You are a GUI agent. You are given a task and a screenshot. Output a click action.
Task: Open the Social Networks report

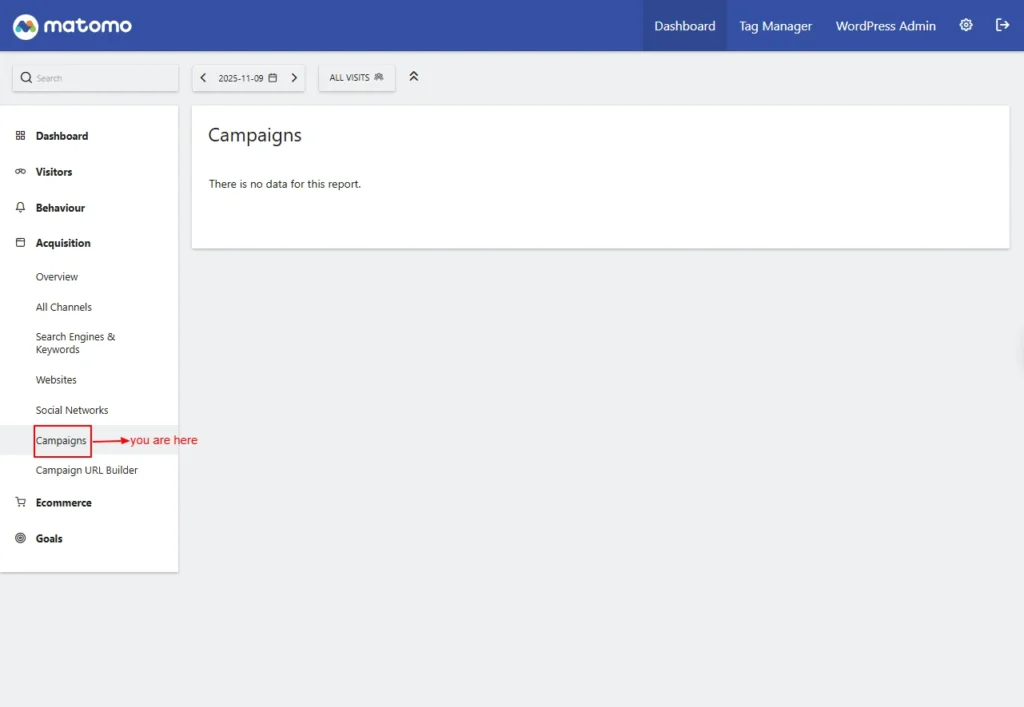(72, 410)
